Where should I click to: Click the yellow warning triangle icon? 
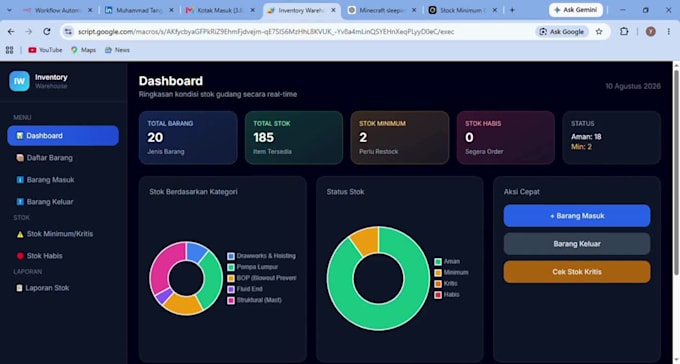pos(20,234)
